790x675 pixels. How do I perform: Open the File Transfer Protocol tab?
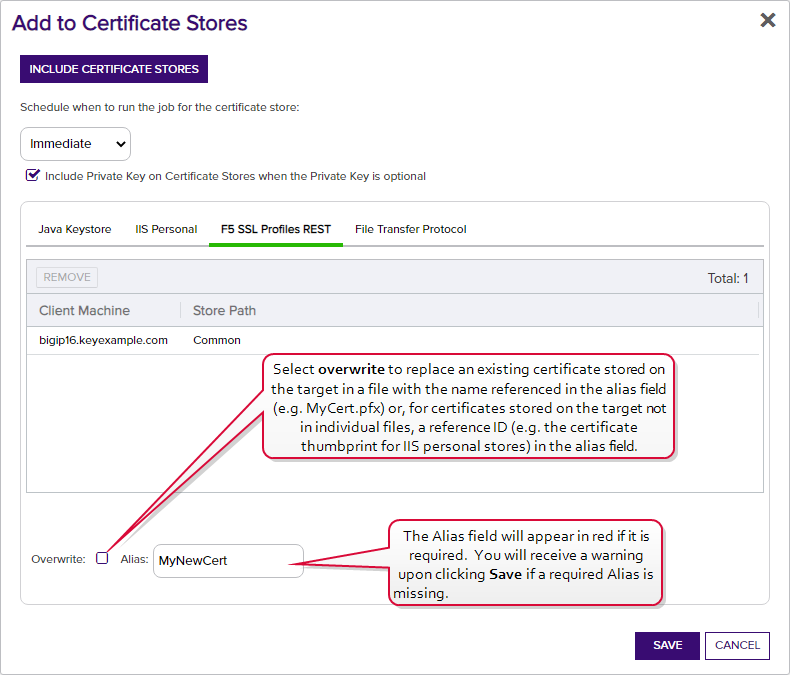(411, 229)
